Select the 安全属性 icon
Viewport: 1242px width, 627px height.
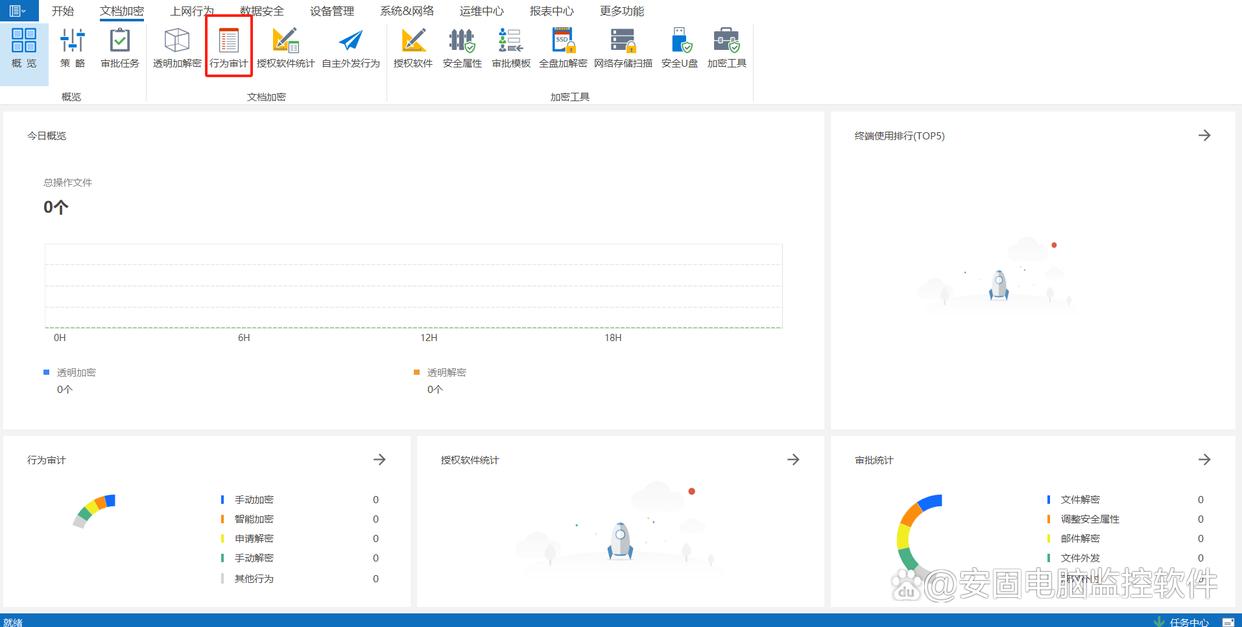click(462, 47)
